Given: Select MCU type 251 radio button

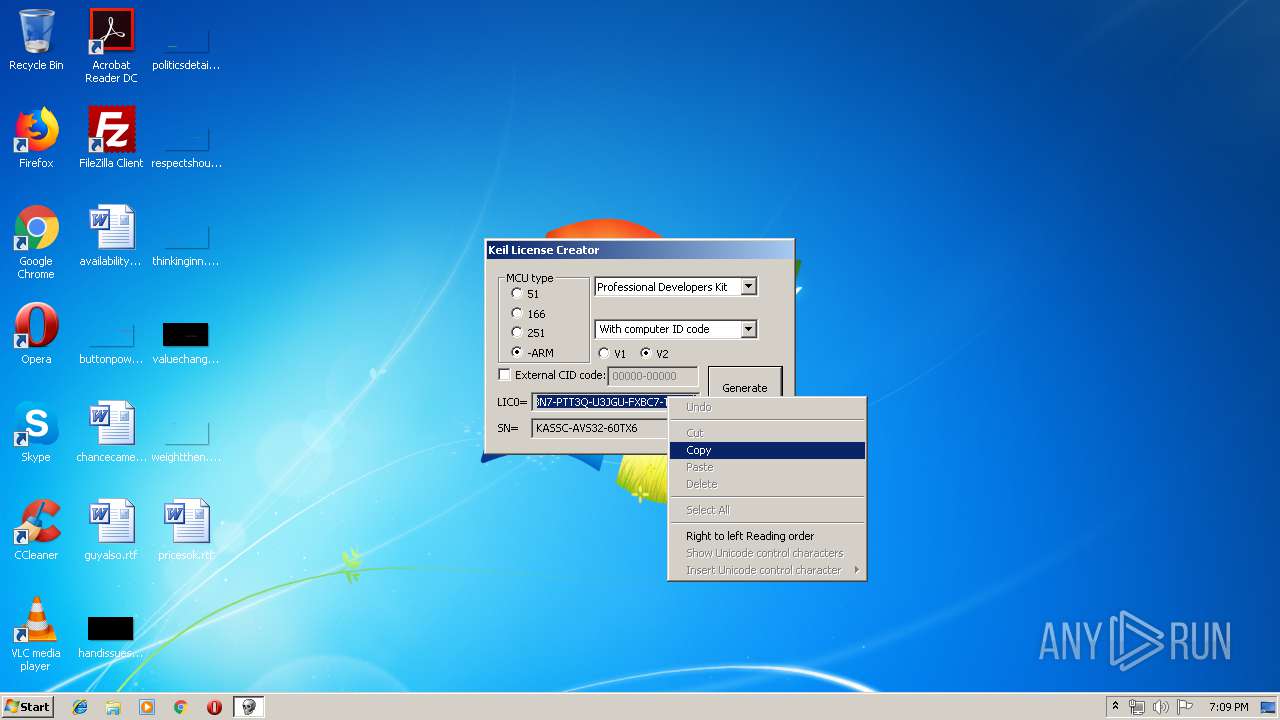Looking at the screenshot, I should [517, 333].
